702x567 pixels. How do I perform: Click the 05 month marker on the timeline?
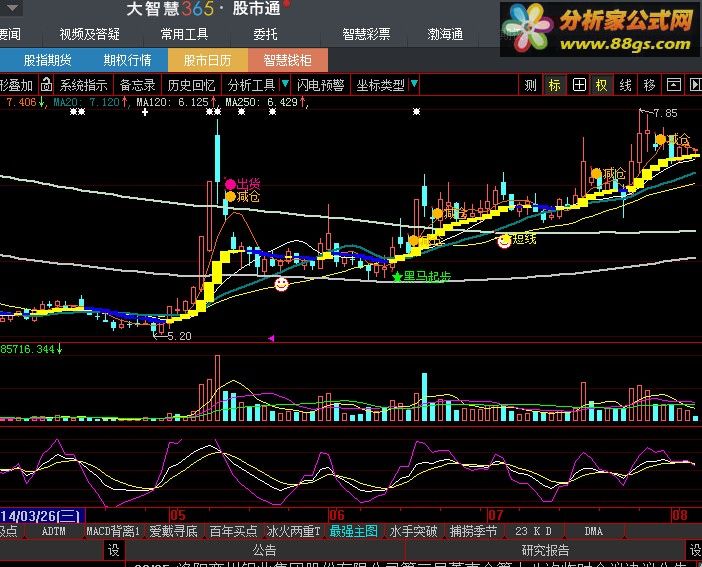(x=177, y=515)
